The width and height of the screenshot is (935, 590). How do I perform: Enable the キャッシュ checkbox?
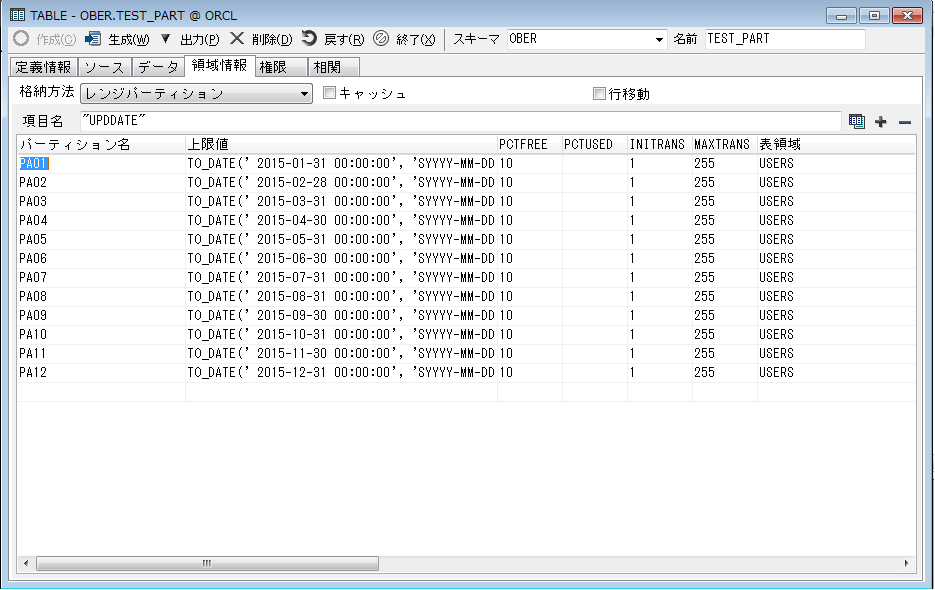coord(329,94)
